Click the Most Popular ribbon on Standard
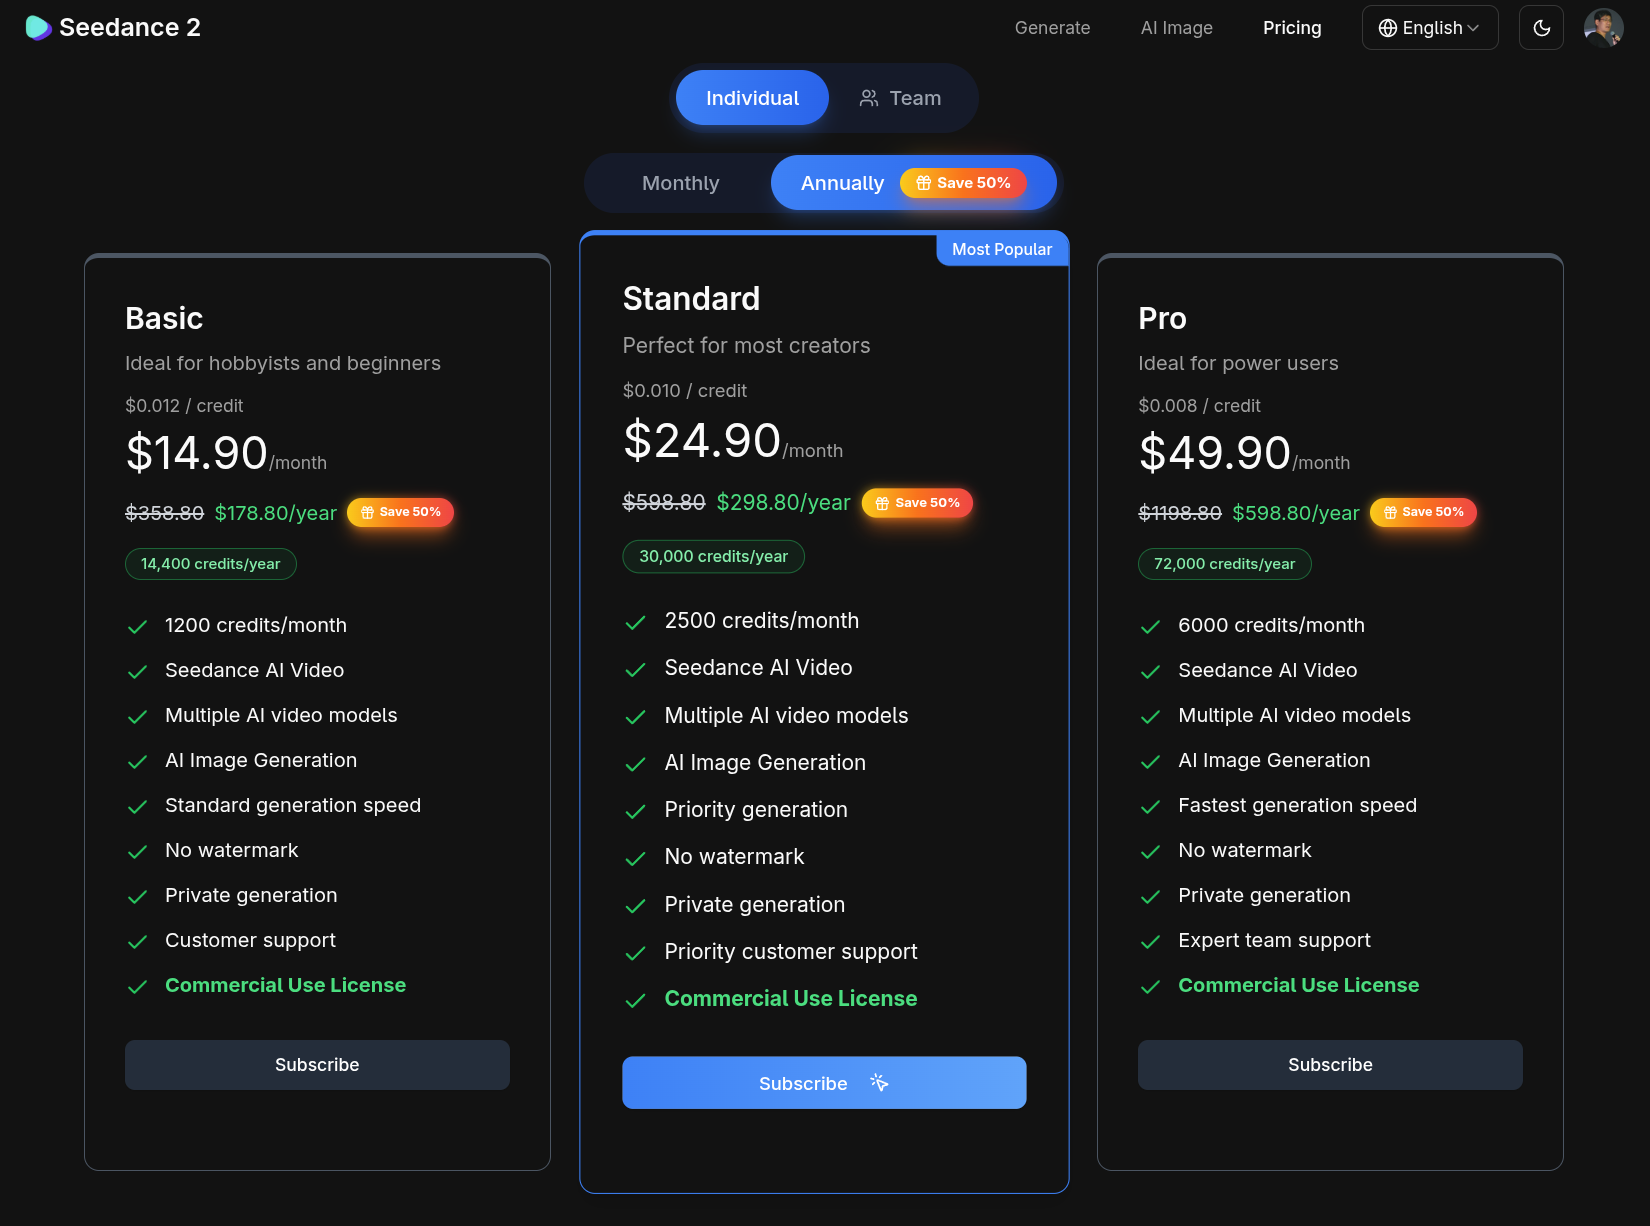1650x1226 pixels. tap(1001, 248)
